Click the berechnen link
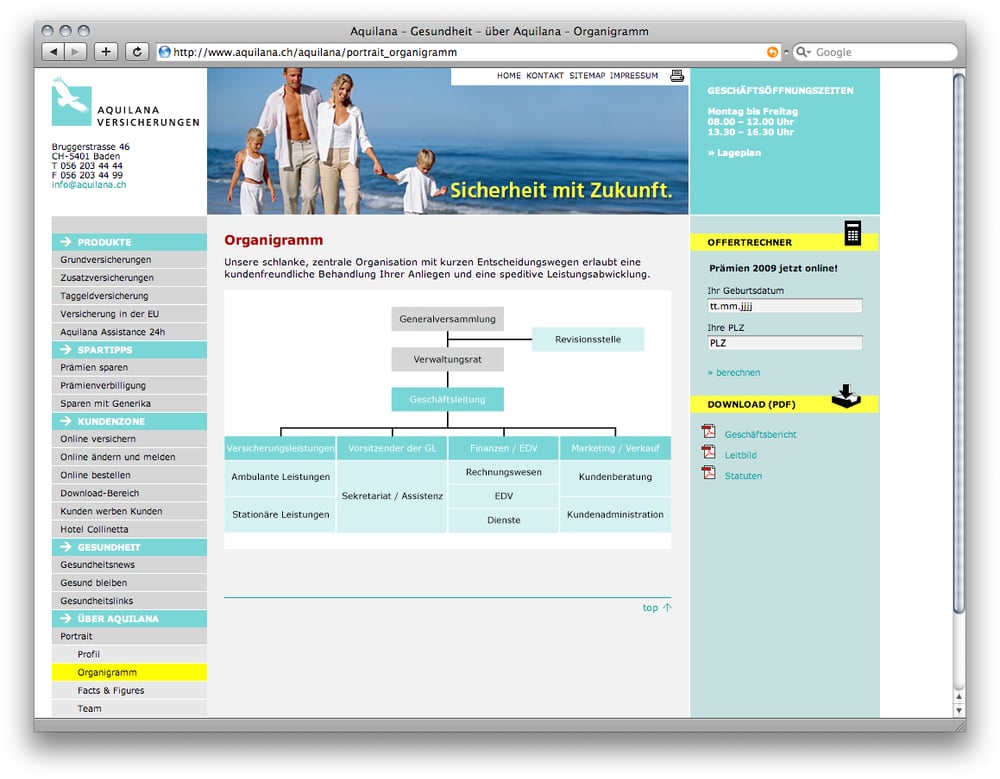This screenshot has width=1000, height=779. click(733, 373)
